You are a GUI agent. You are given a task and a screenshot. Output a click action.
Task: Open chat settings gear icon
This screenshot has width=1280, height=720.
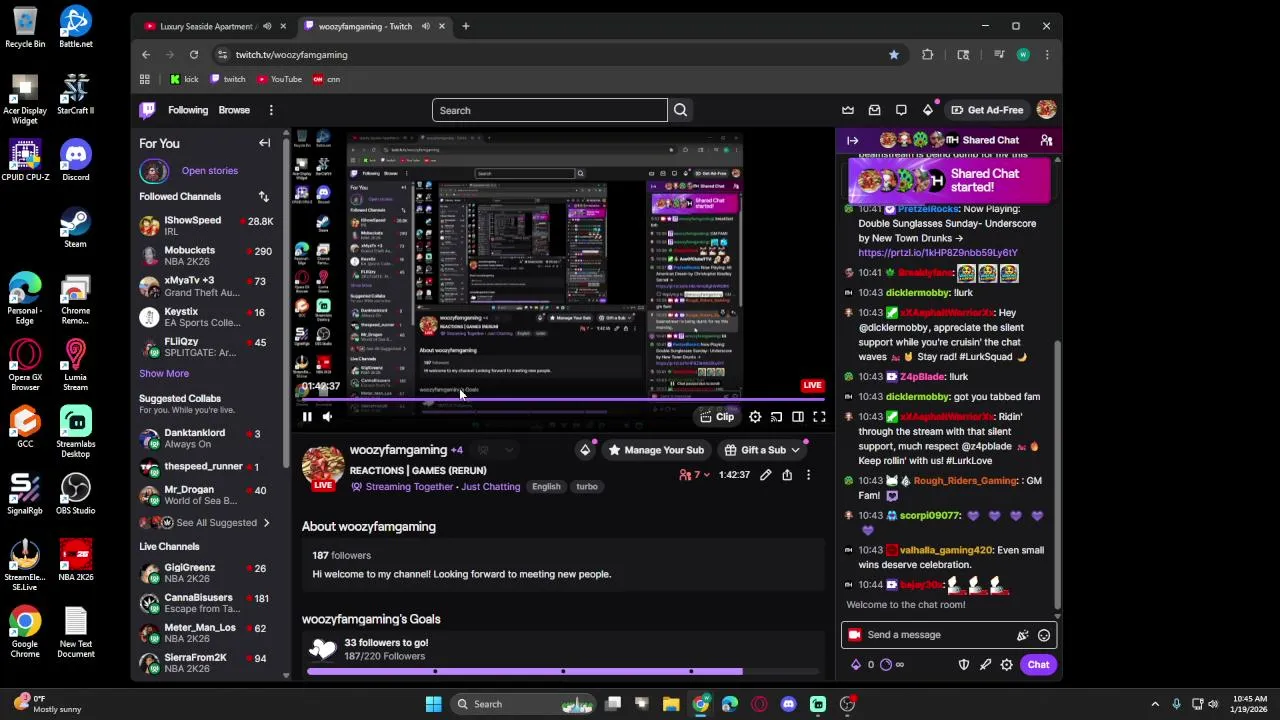click(1006, 665)
